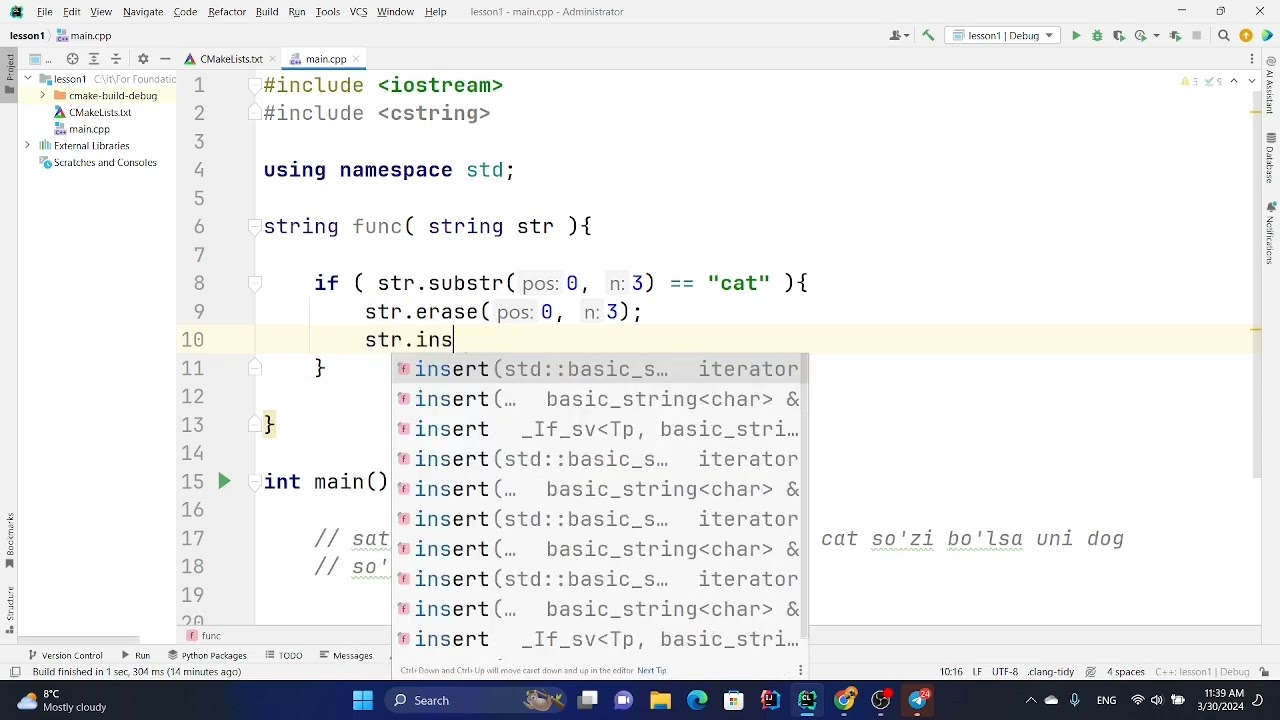
Task: Open the Database side panel
Action: point(1271,158)
